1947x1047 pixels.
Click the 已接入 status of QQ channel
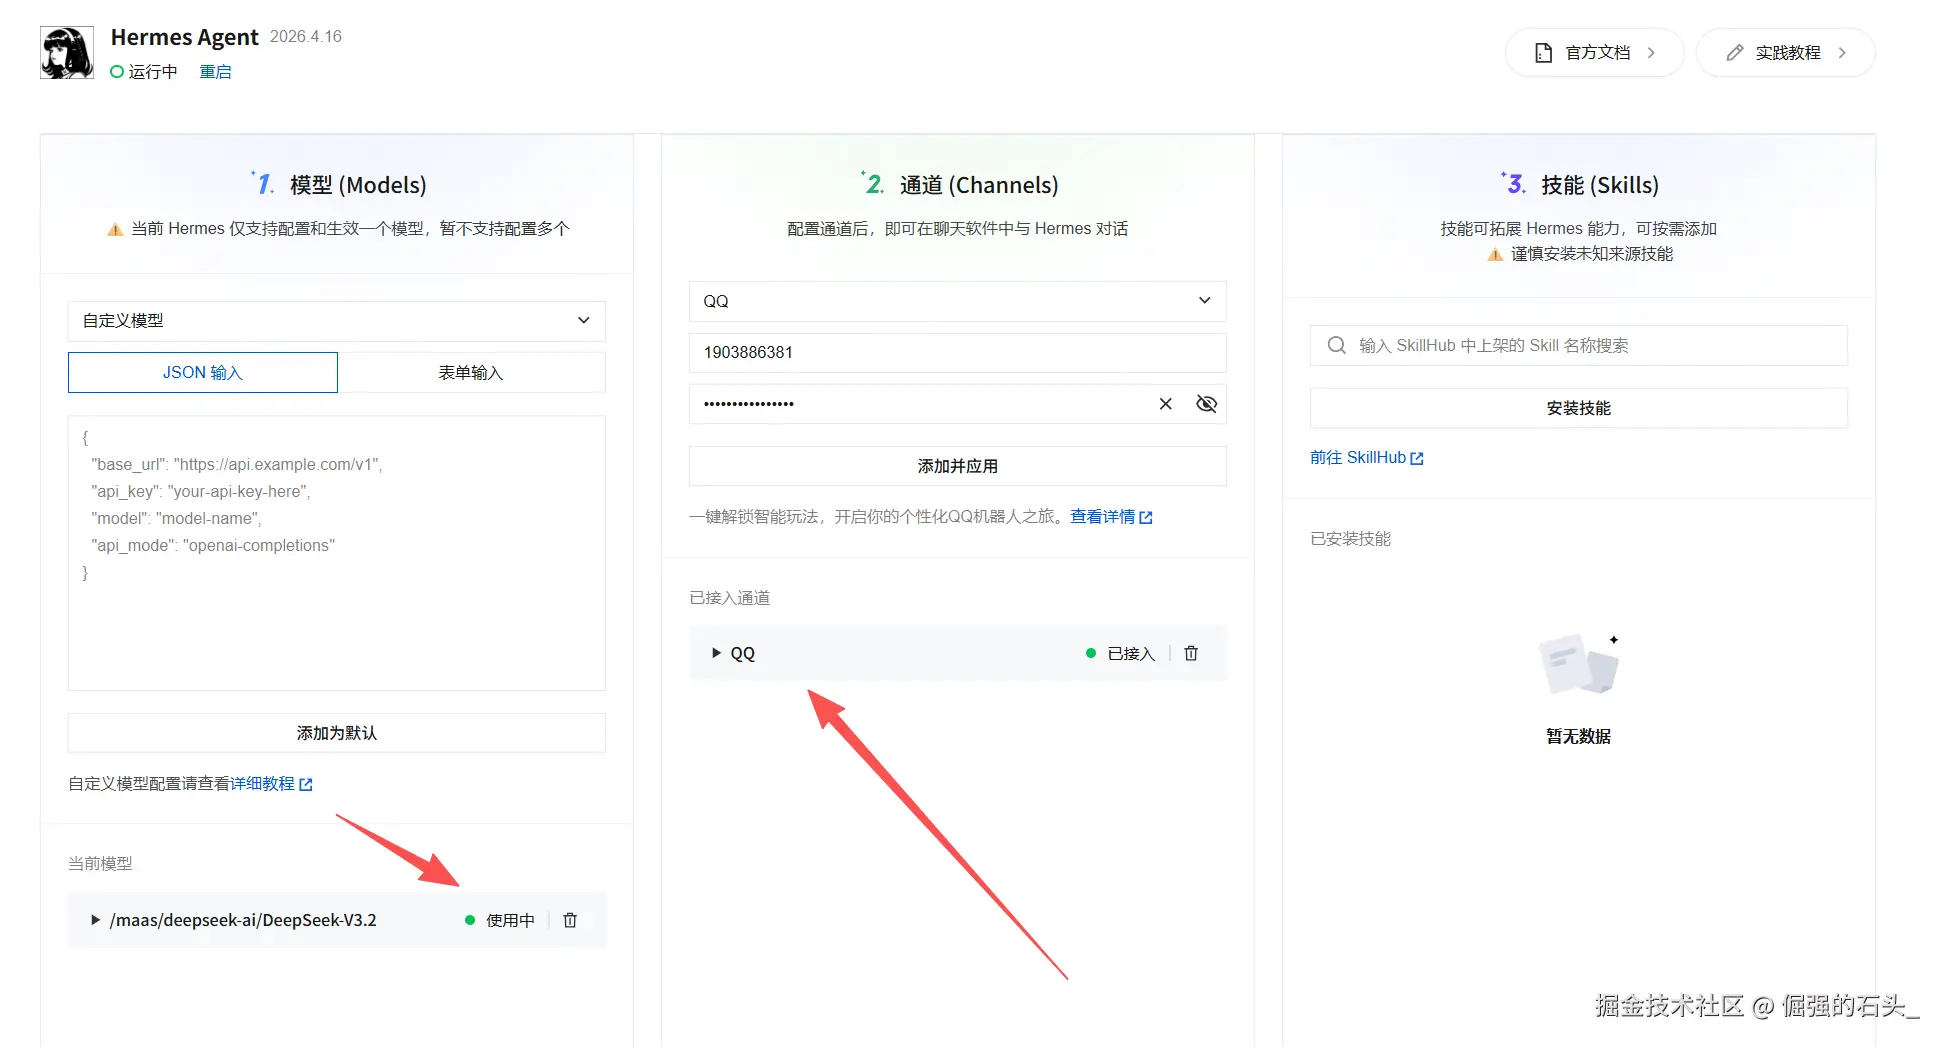pyautogui.click(x=1131, y=654)
